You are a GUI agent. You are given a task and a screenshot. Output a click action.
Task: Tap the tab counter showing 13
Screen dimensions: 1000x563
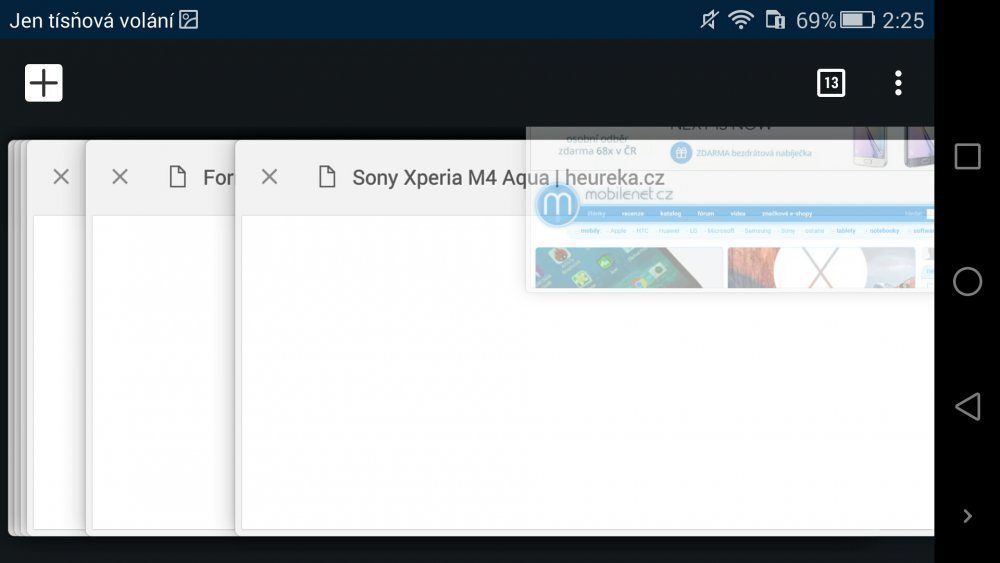point(831,83)
